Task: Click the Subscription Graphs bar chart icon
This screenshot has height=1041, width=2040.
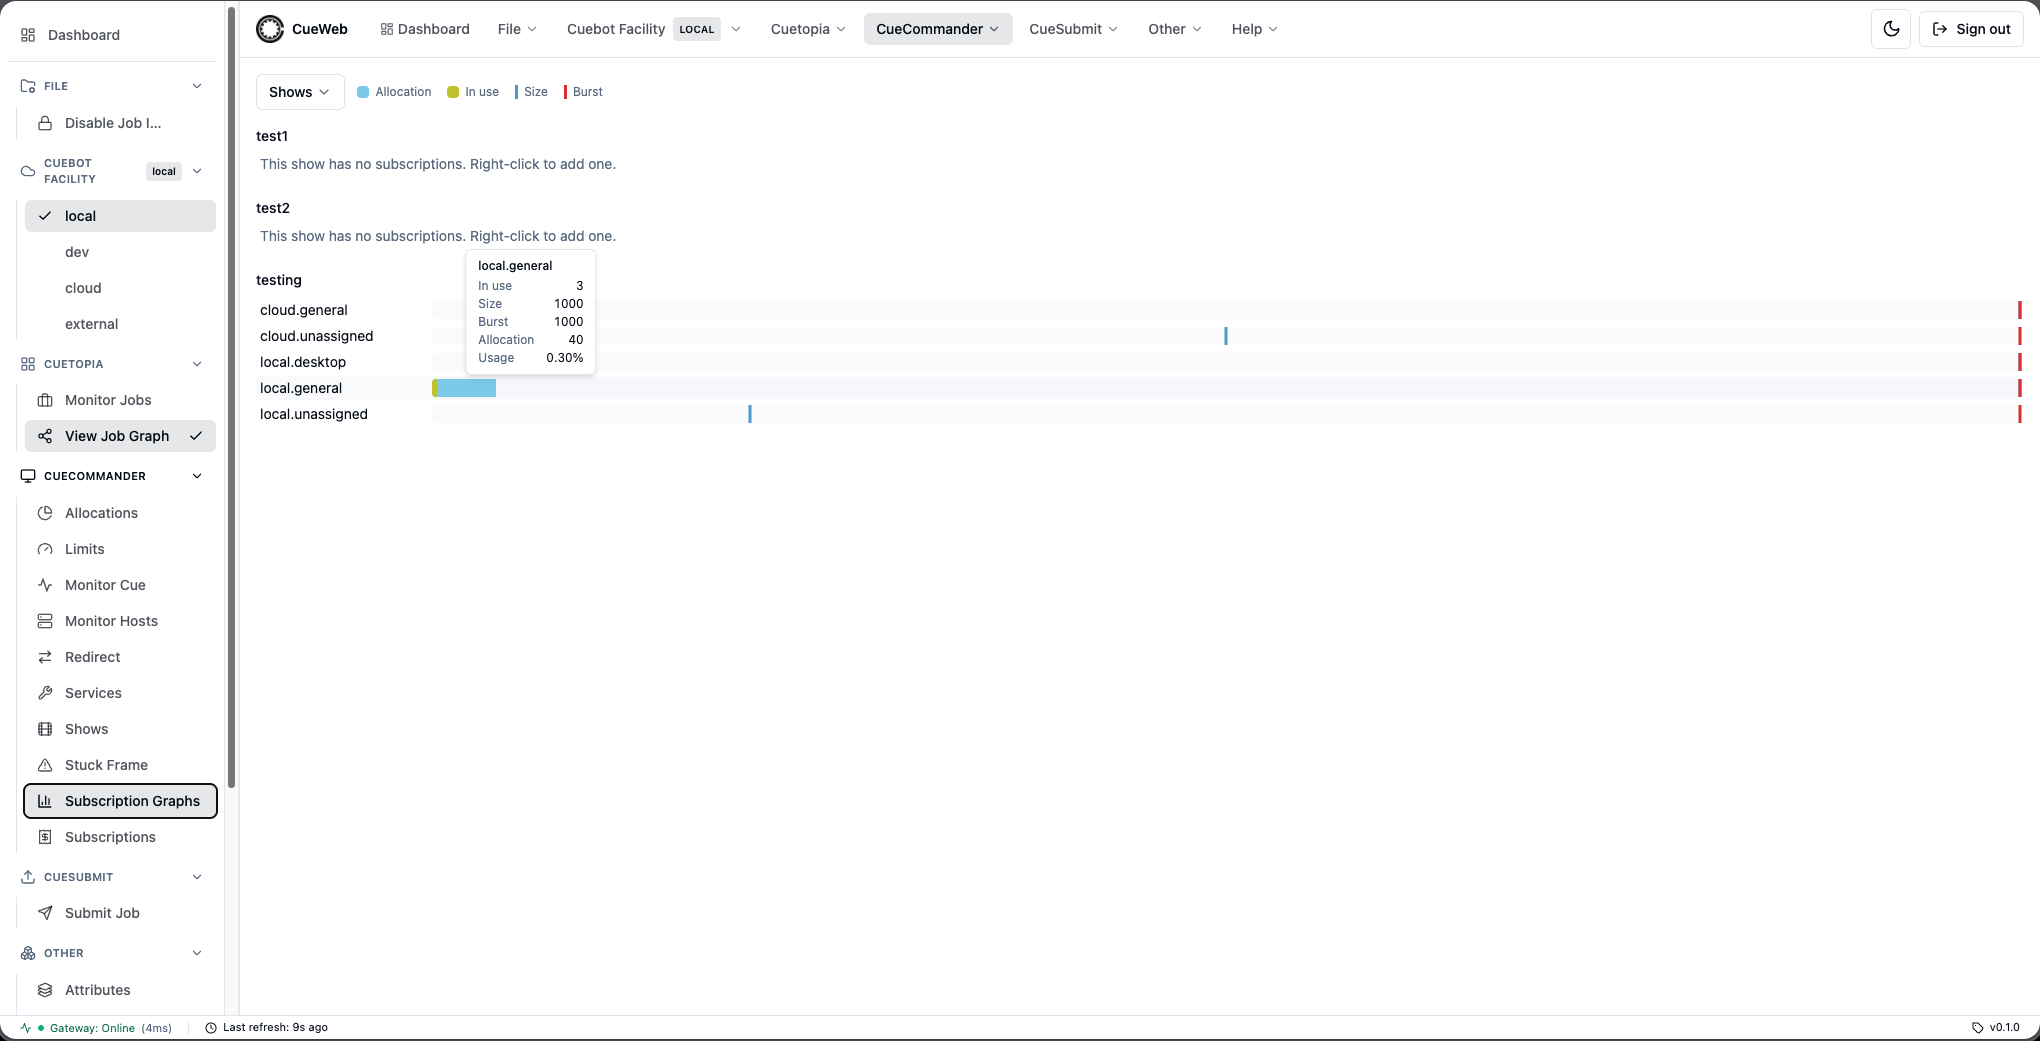Action: [x=45, y=801]
